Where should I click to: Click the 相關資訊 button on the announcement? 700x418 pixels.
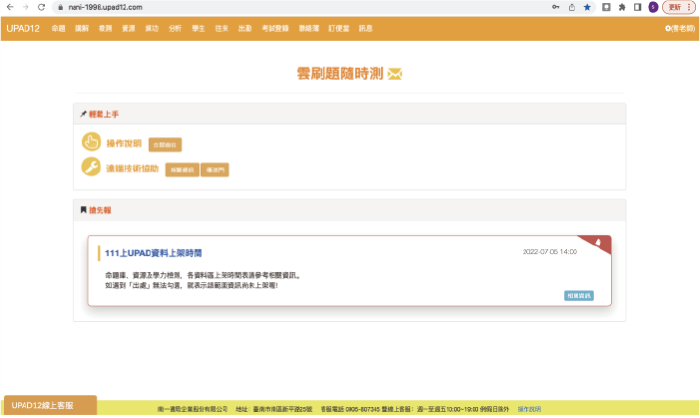[x=578, y=296]
